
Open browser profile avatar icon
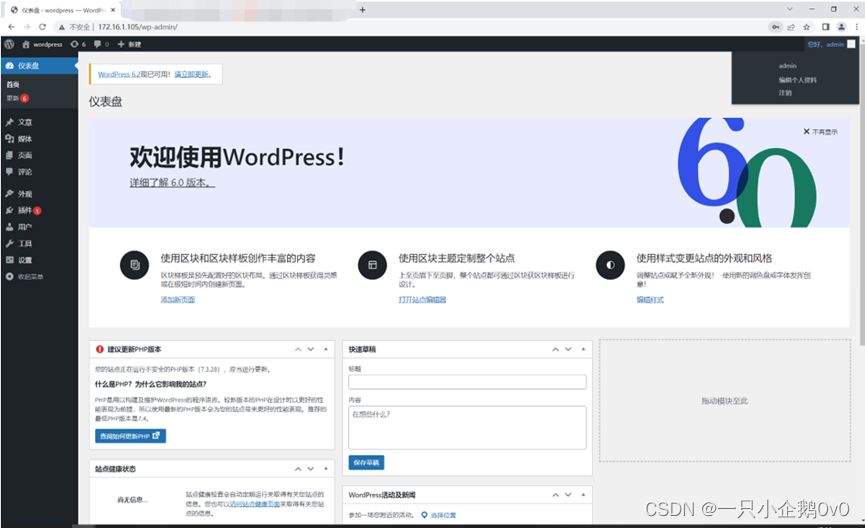pyautogui.click(x=841, y=26)
